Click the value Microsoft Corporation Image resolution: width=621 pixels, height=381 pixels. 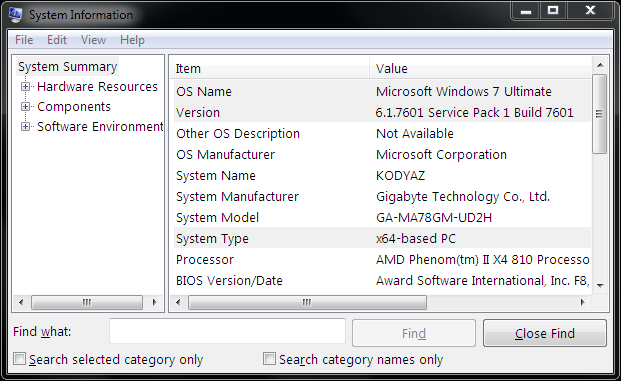click(441, 154)
